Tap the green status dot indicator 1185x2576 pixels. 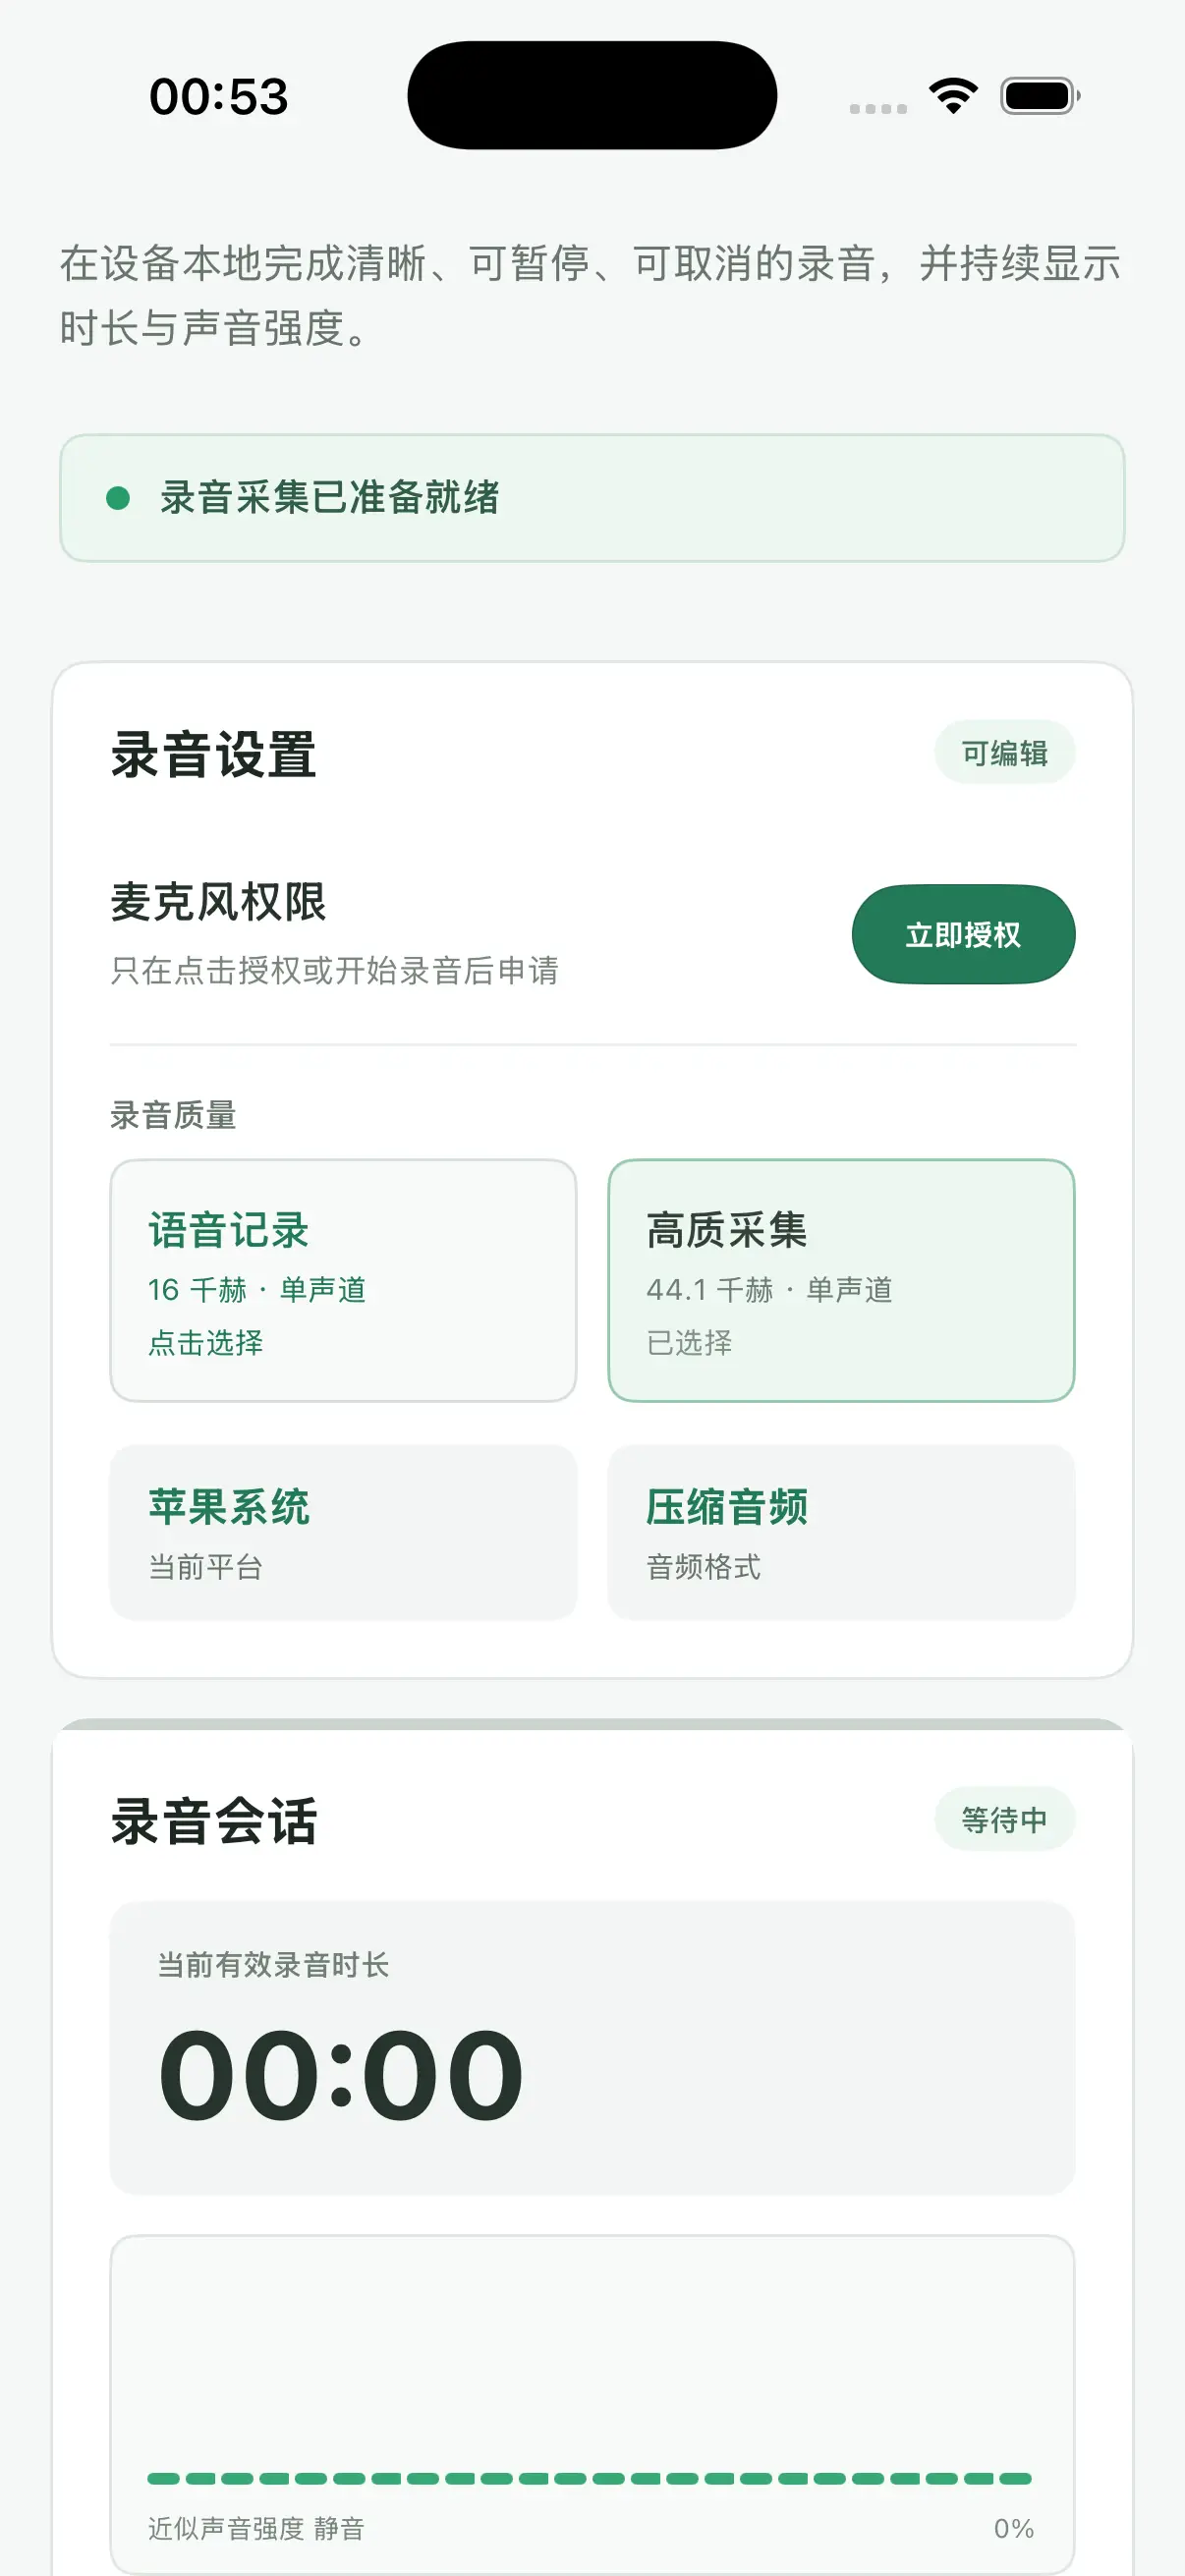point(118,498)
